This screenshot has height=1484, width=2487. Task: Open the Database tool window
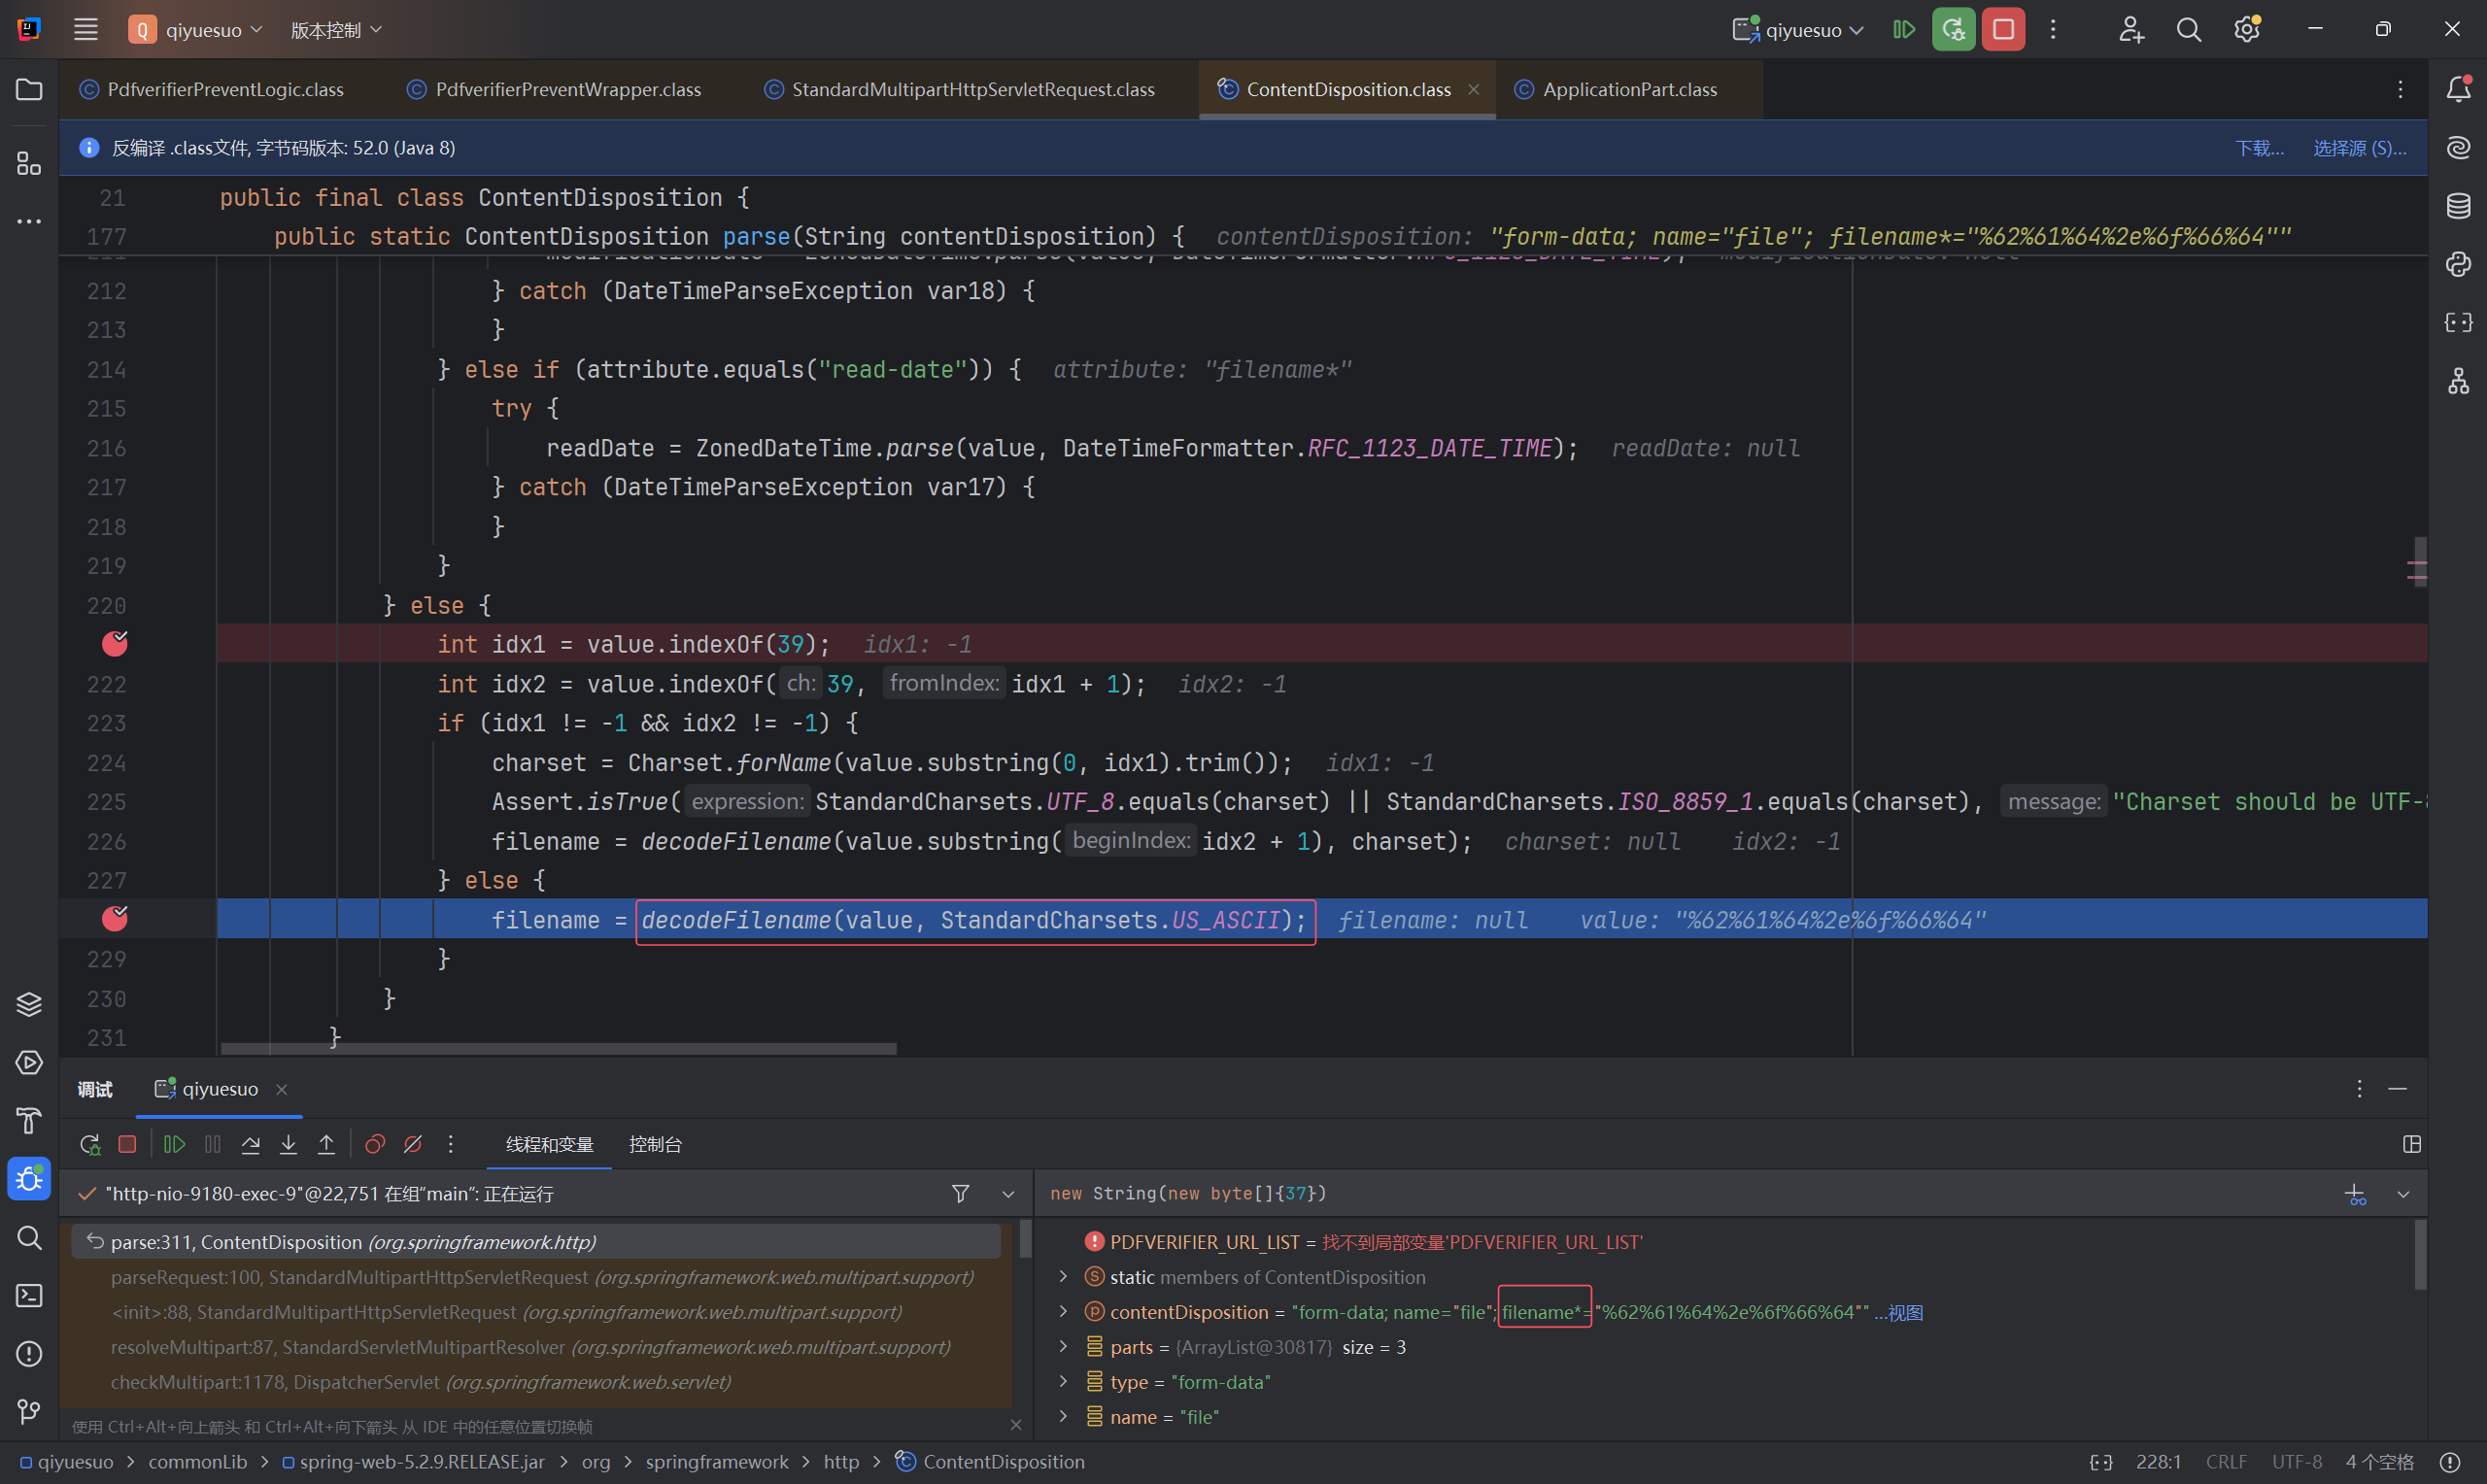pos(2458,206)
